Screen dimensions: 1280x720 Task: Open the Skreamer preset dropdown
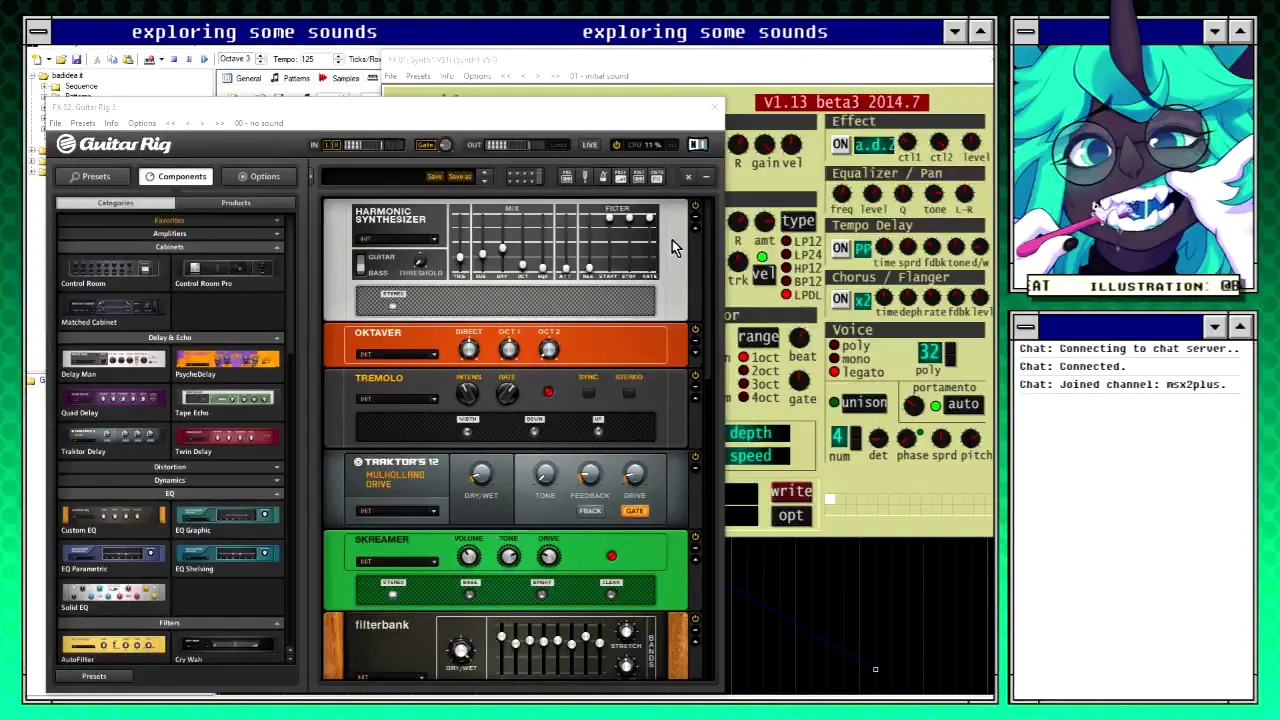click(398, 561)
